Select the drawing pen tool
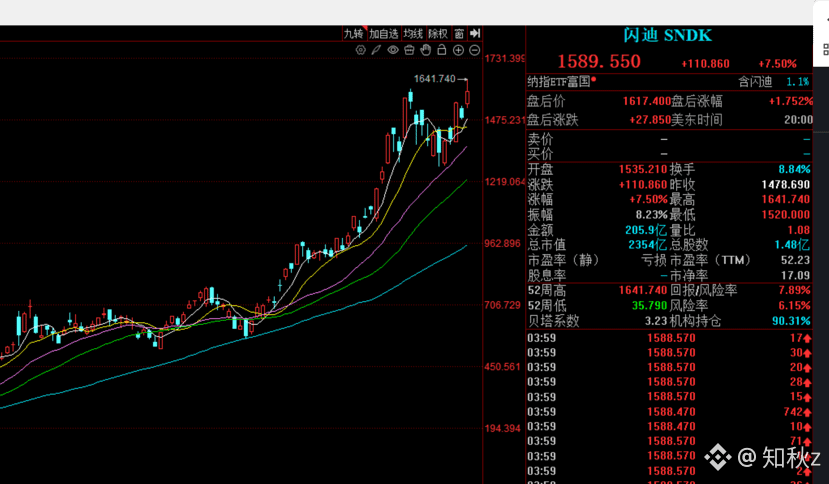This screenshot has height=484, width=829. pos(376,50)
